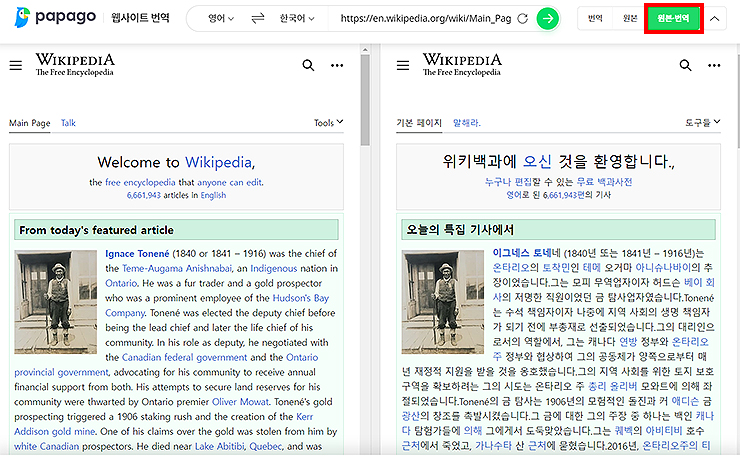Click the Wikipedia link in Welcome heading
The width and height of the screenshot is (740, 466).
click(x=219, y=162)
